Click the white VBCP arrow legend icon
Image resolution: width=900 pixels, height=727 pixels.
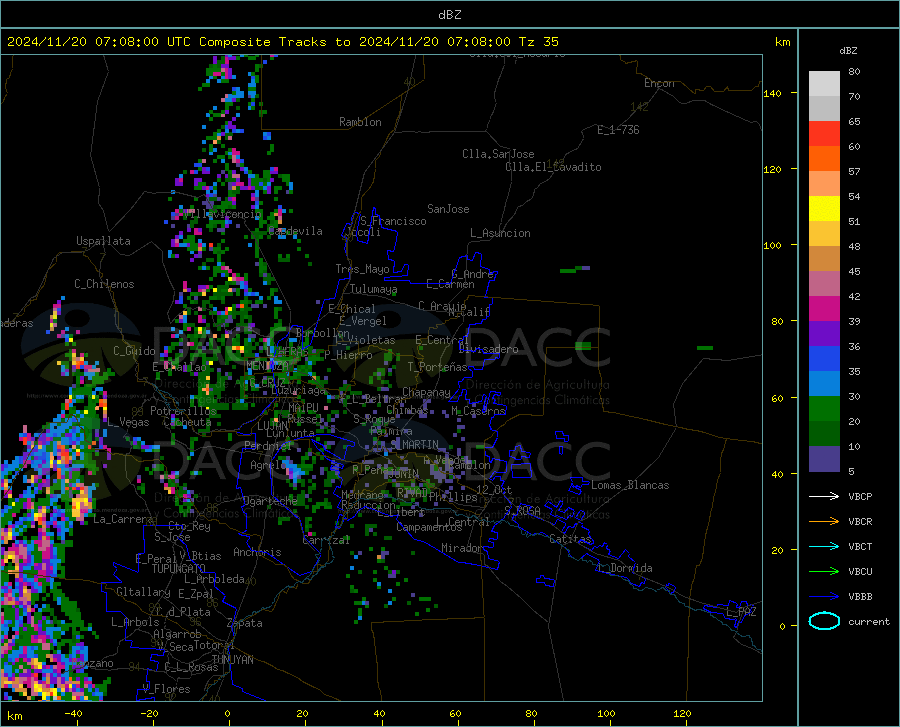point(824,496)
